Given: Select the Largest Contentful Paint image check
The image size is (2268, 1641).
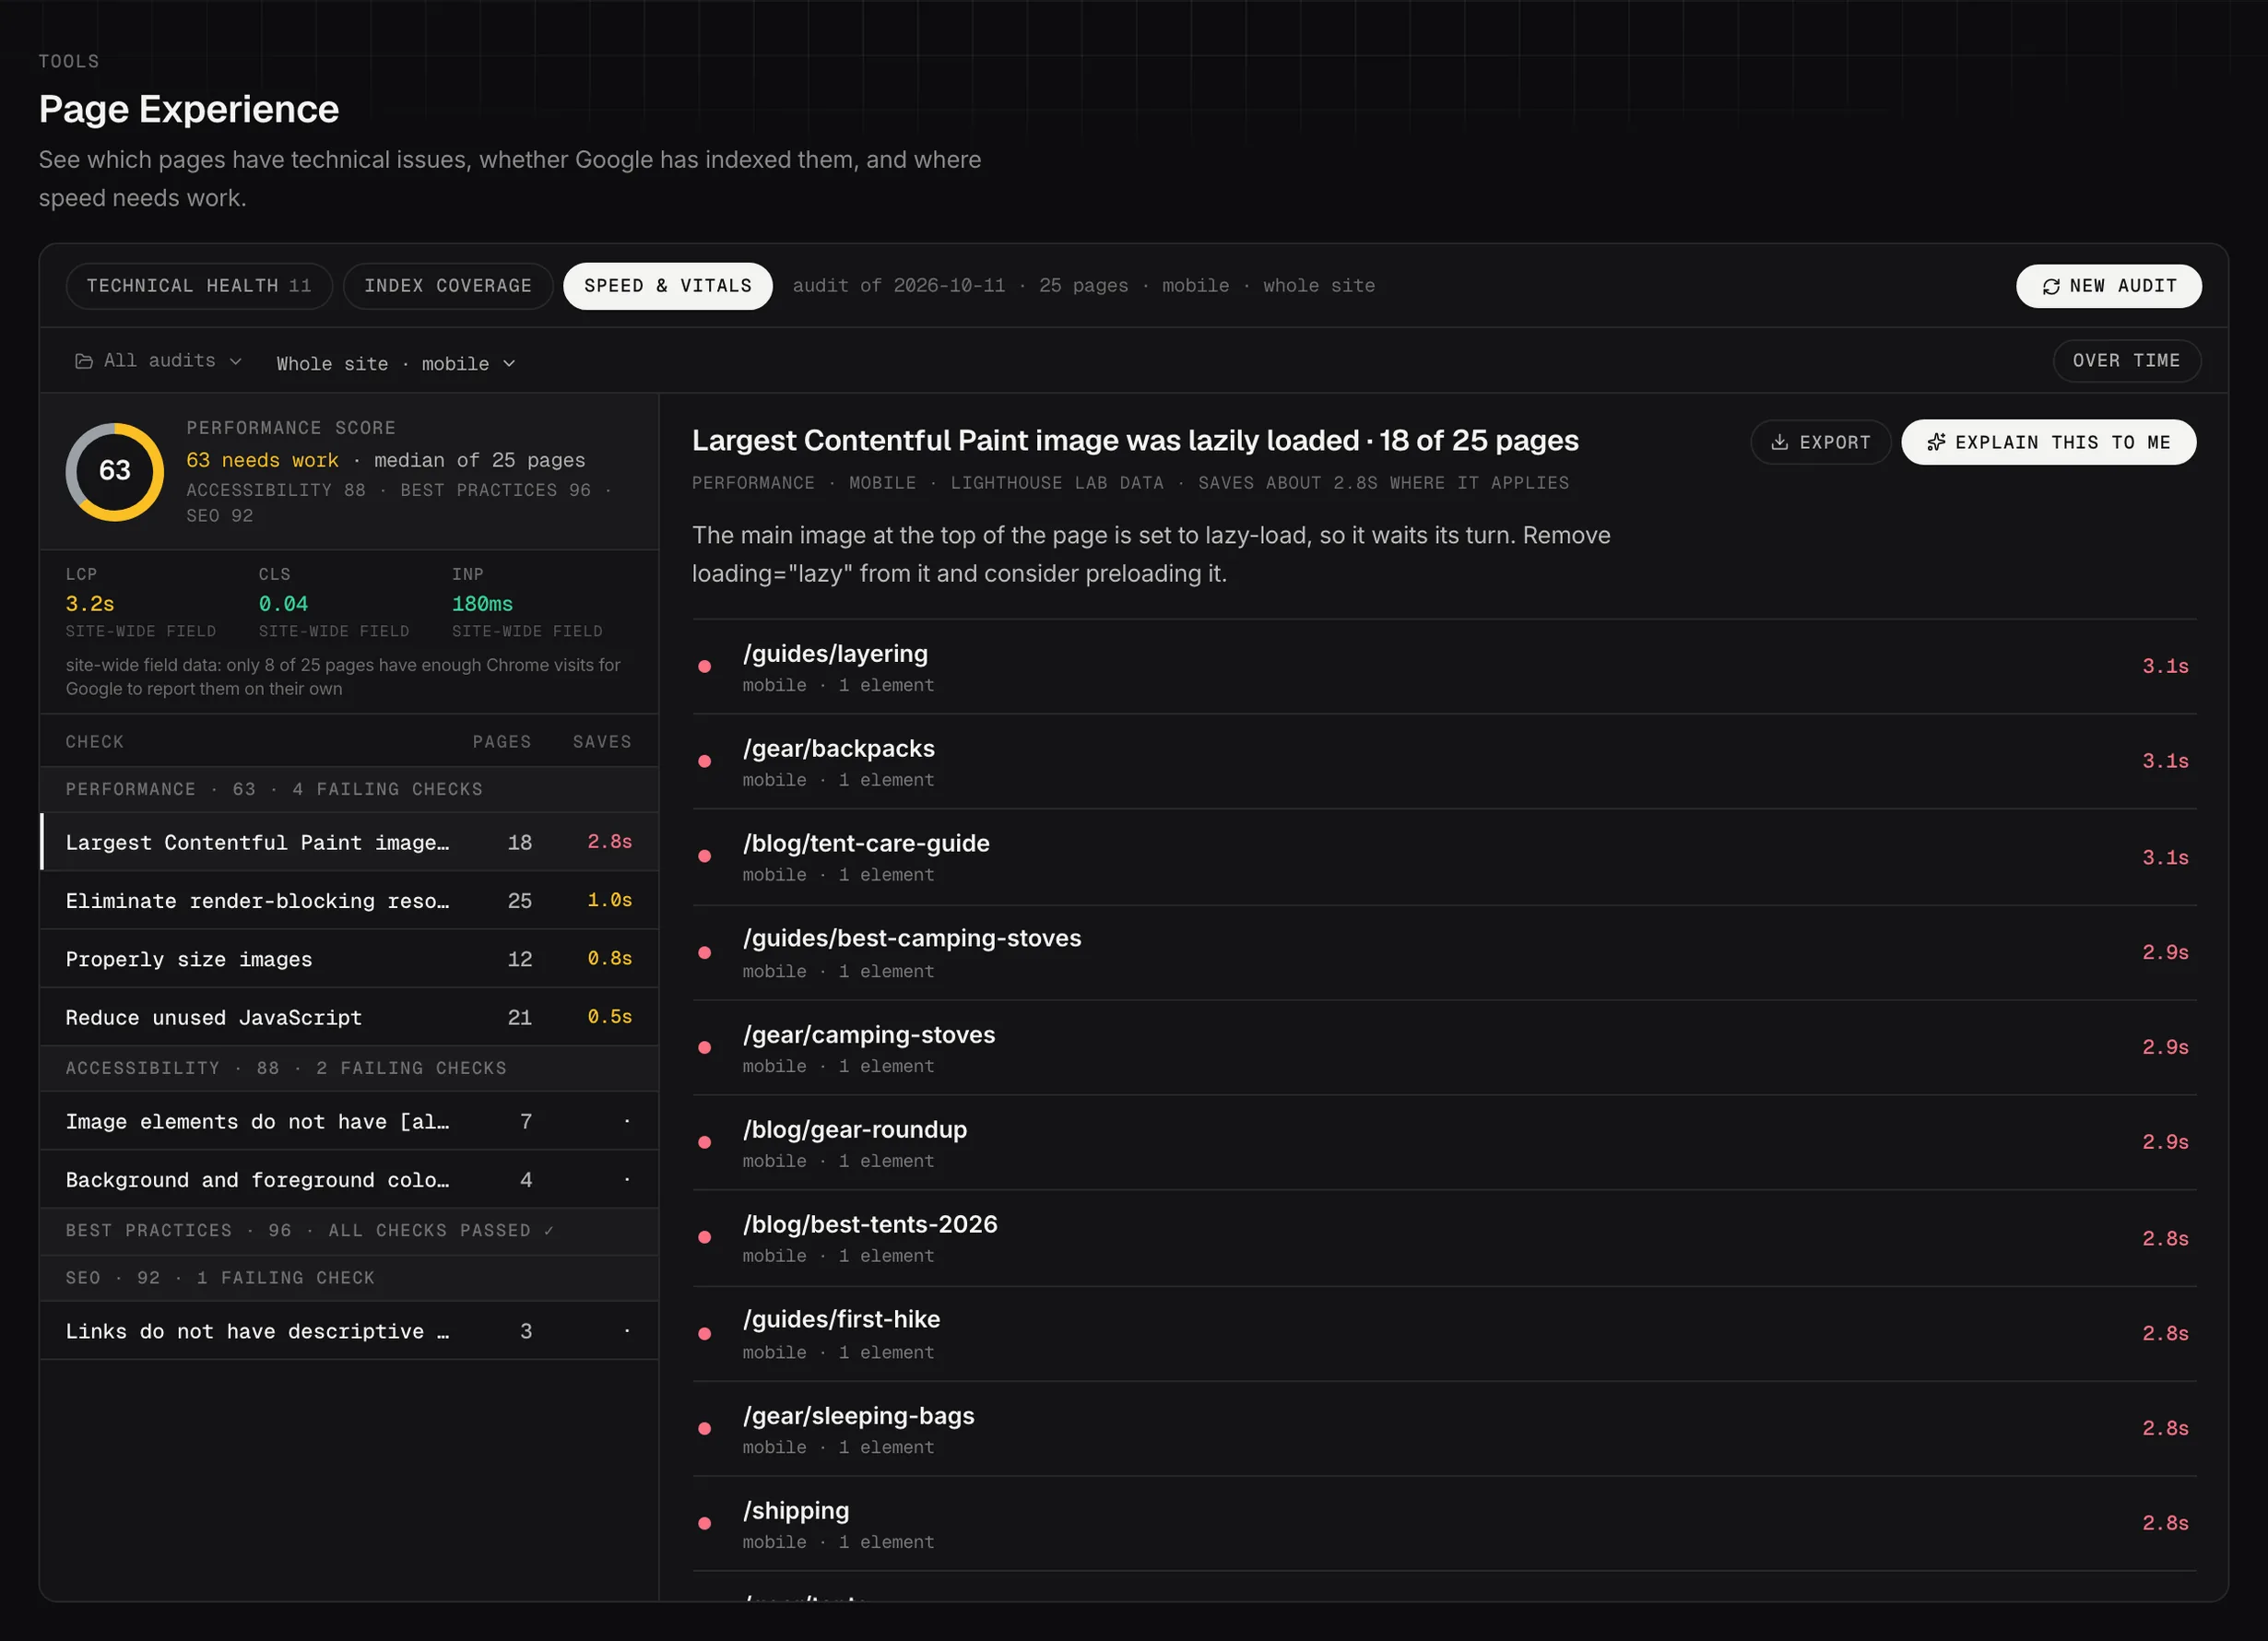Looking at the screenshot, I should click(x=349, y=842).
